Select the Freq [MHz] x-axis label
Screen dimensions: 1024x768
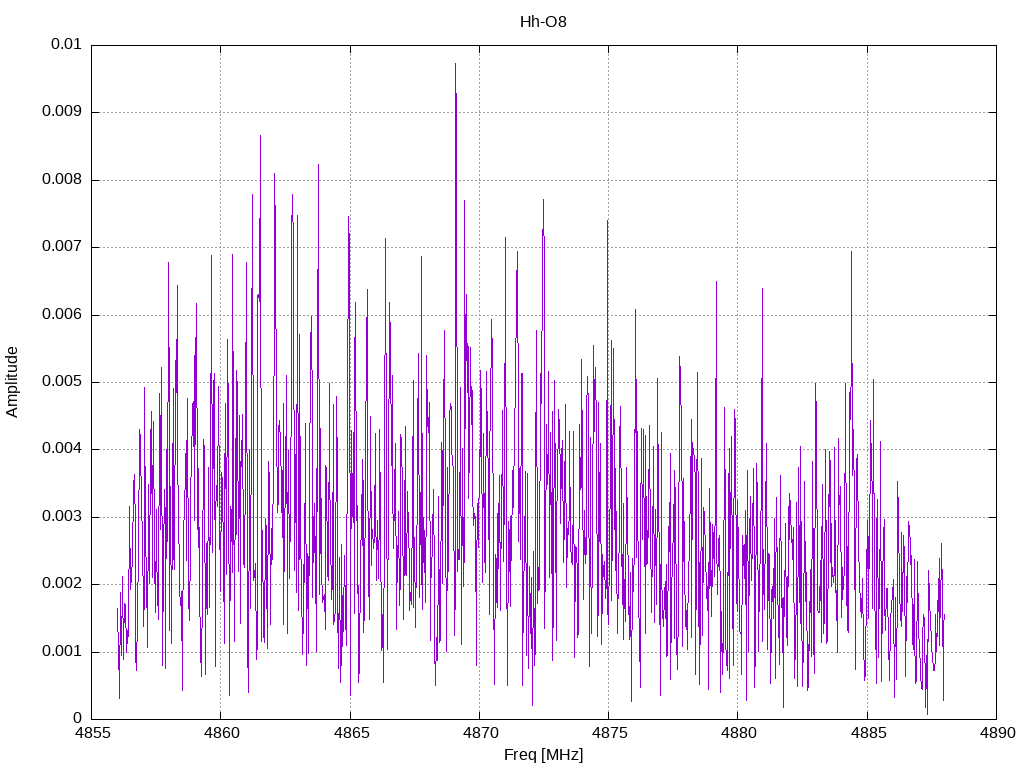point(543,755)
